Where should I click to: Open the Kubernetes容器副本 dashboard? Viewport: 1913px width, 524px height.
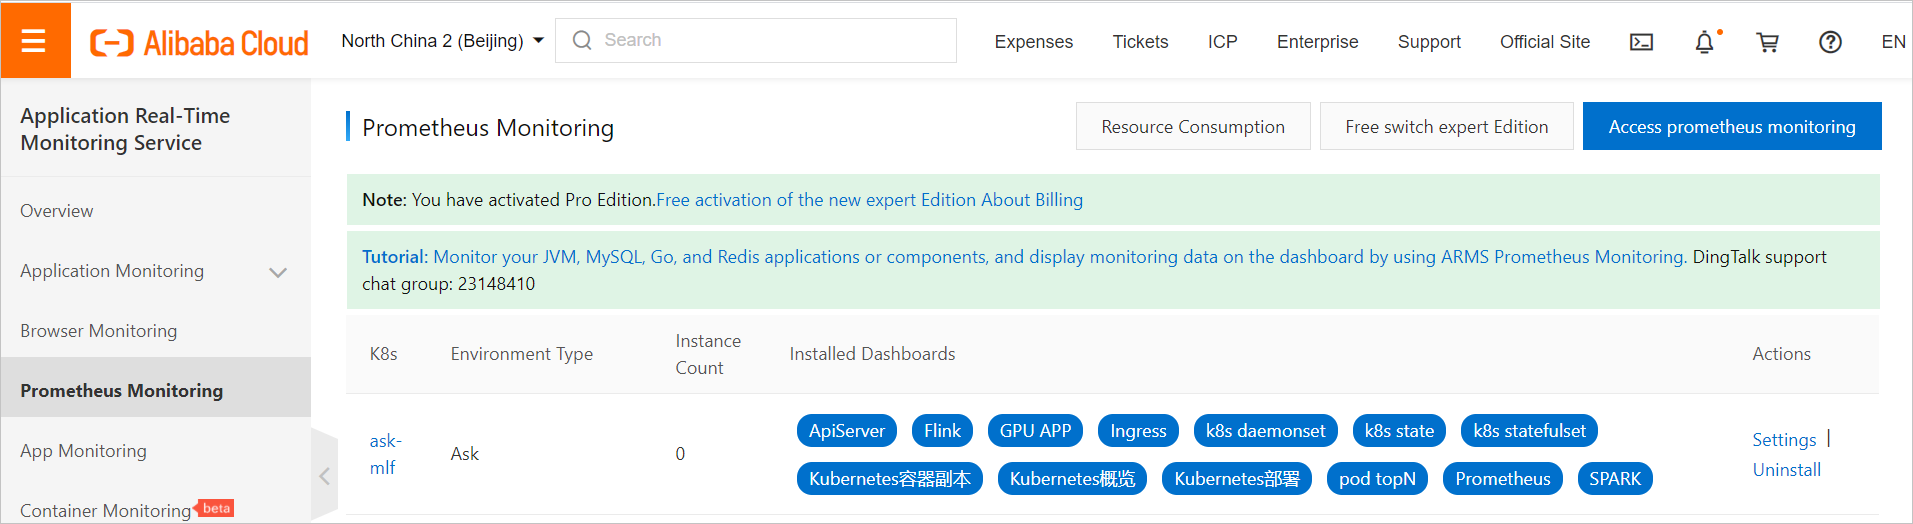tap(890, 479)
